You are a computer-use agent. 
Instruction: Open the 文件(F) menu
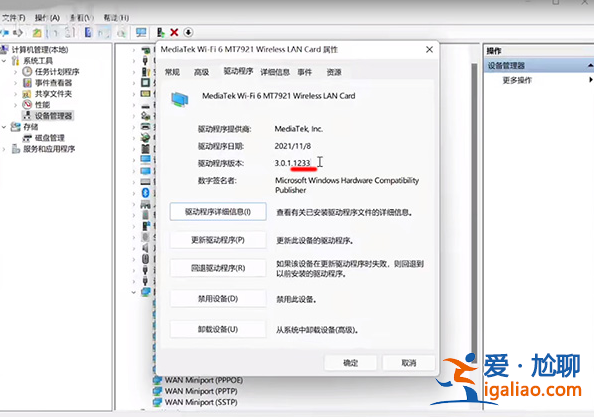(14, 18)
